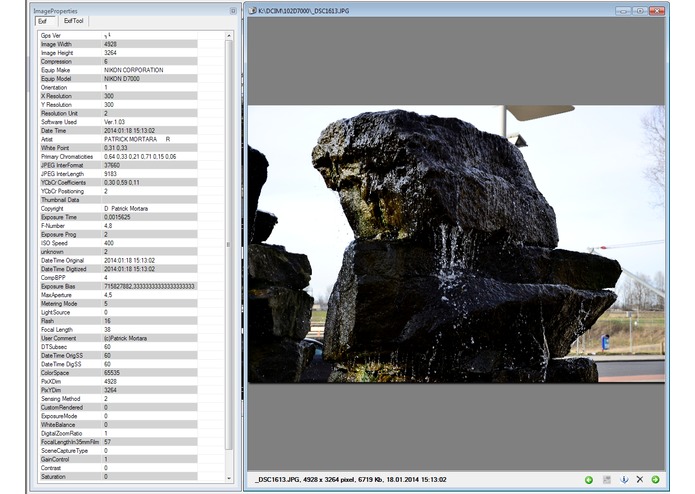
Task: Click the Exif list vertical scrollbar thumb
Action: coord(229,245)
